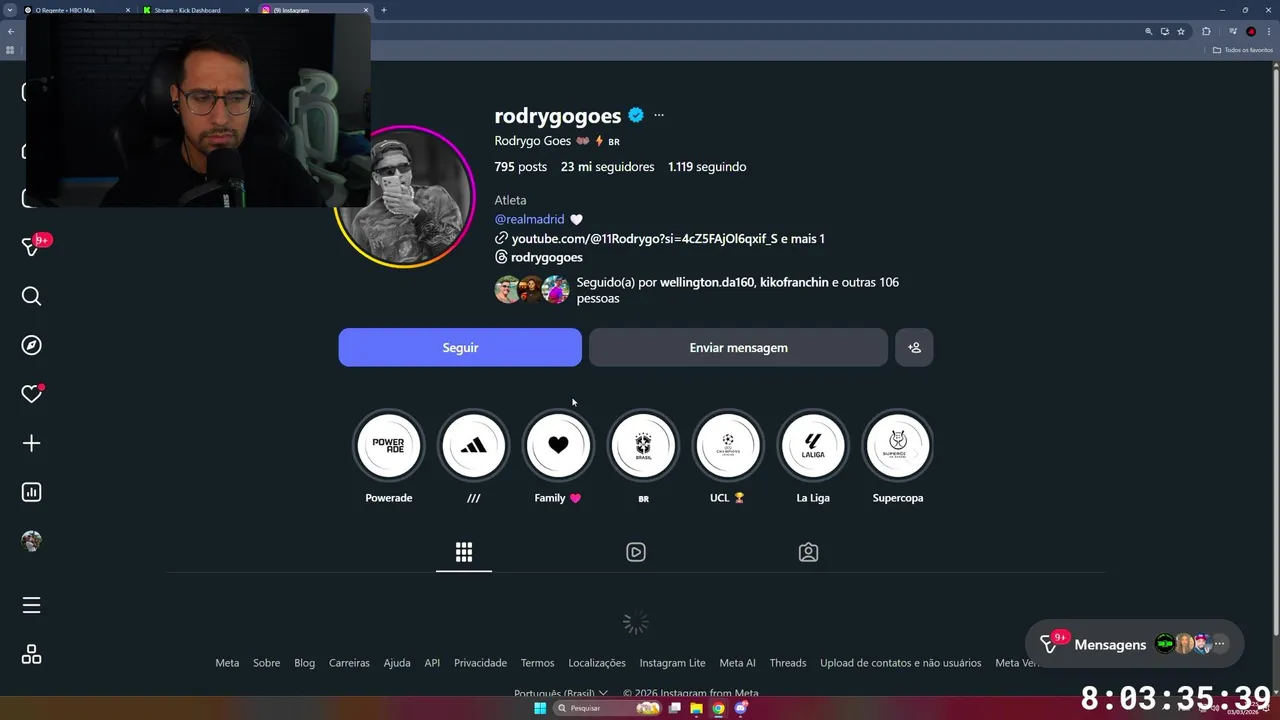
Task: Open the Meta footer link
Action: (x=227, y=663)
